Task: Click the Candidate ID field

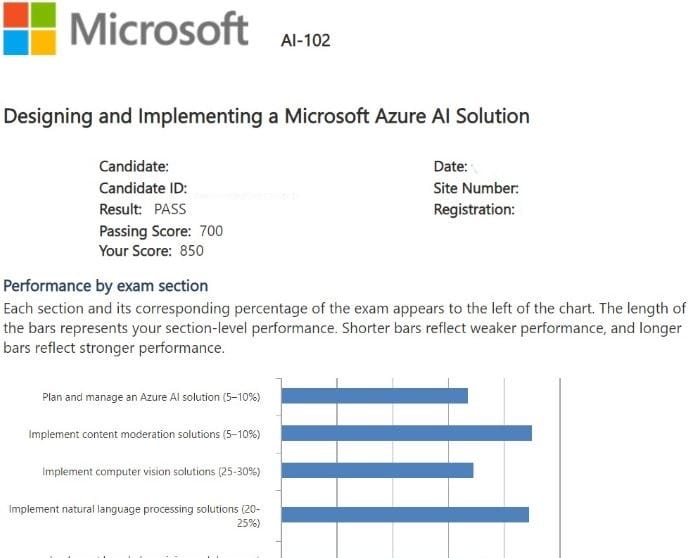Action: point(144,188)
